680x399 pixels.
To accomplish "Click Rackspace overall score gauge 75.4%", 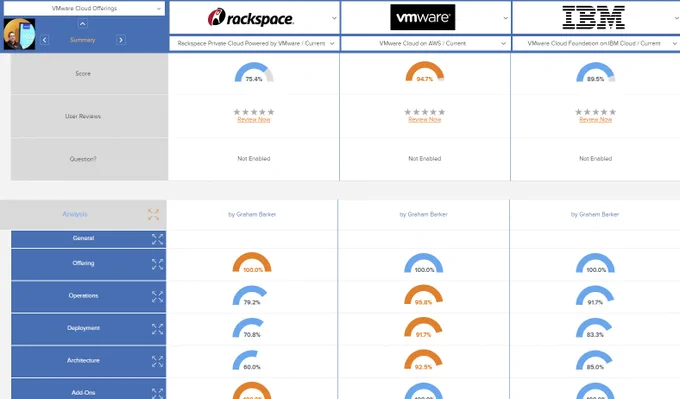I will [x=254, y=72].
